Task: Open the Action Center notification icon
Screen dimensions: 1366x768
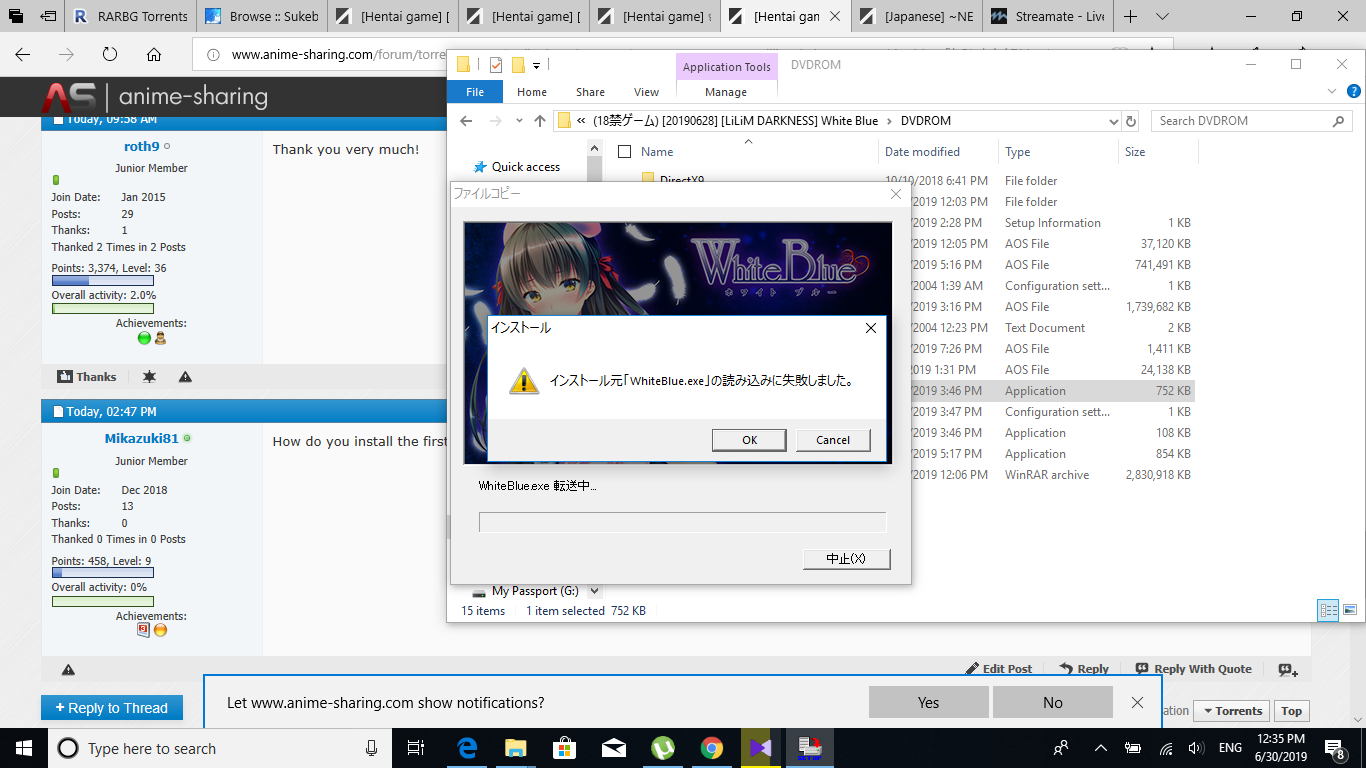Action: coord(1335,748)
